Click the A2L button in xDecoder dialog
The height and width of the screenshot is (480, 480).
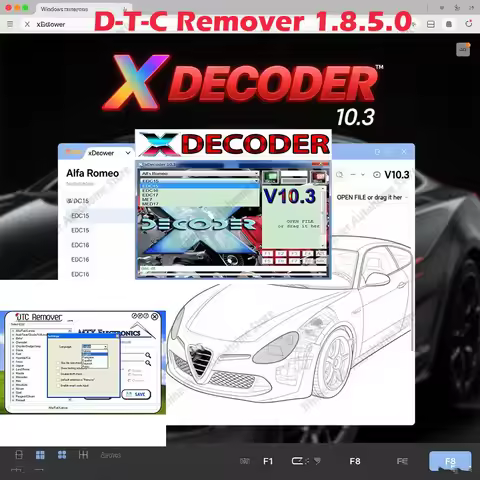click(x=321, y=254)
